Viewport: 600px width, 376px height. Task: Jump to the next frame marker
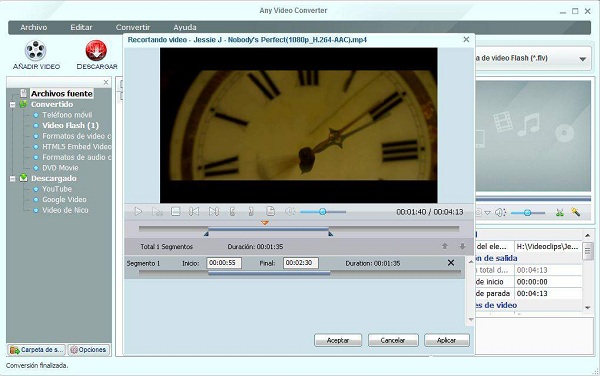click(x=214, y=212)
